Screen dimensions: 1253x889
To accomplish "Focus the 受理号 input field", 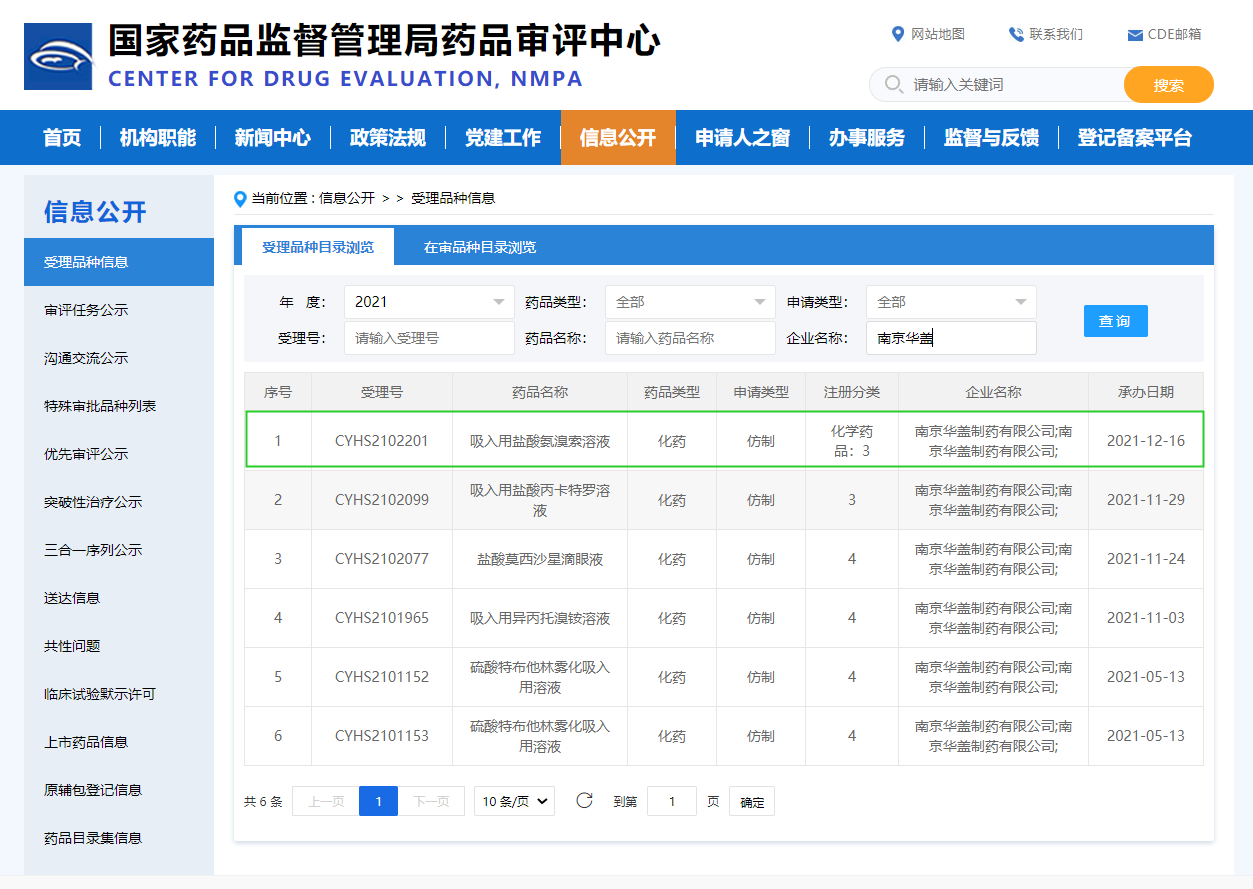I will tap(429, 338).
